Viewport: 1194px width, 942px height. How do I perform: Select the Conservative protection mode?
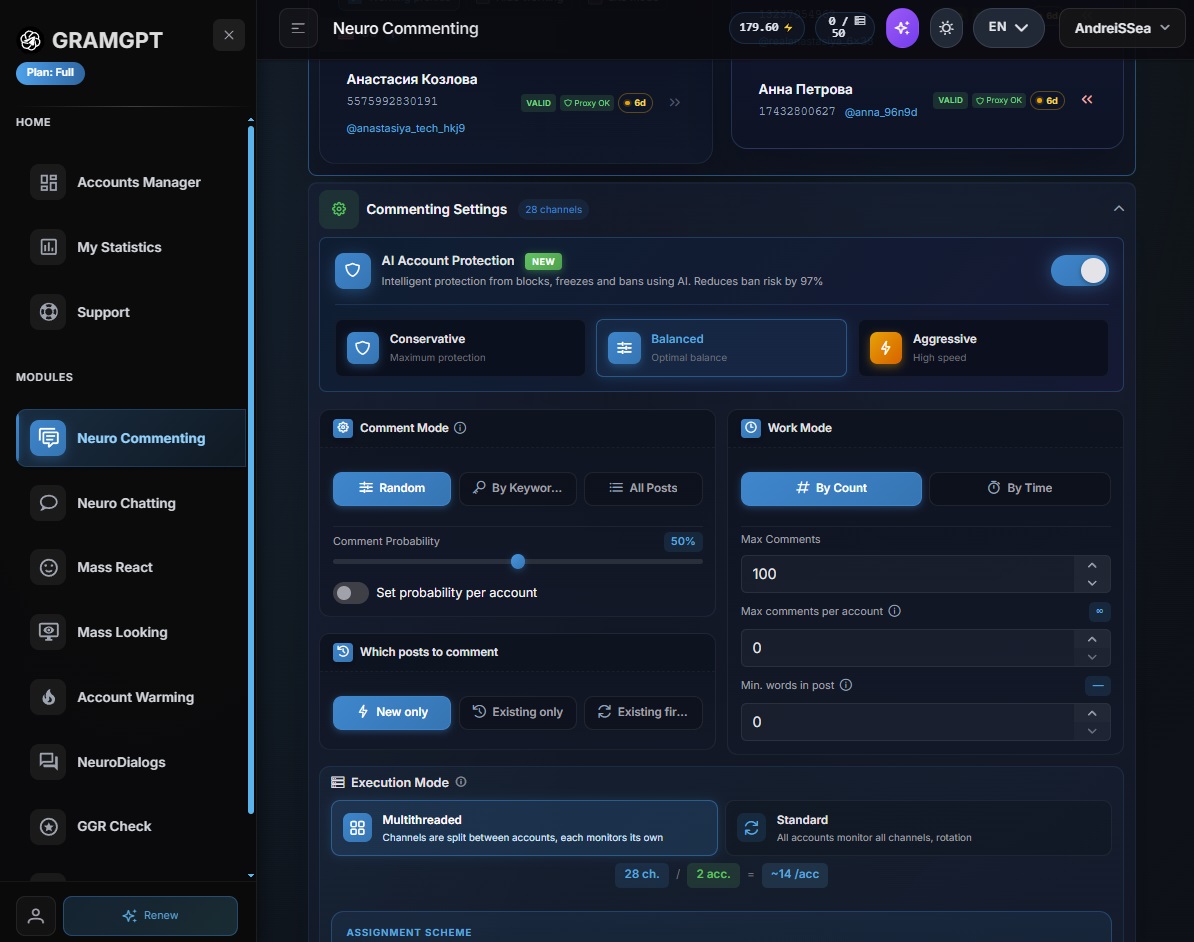pyautogui.click(x=460, y=348)
